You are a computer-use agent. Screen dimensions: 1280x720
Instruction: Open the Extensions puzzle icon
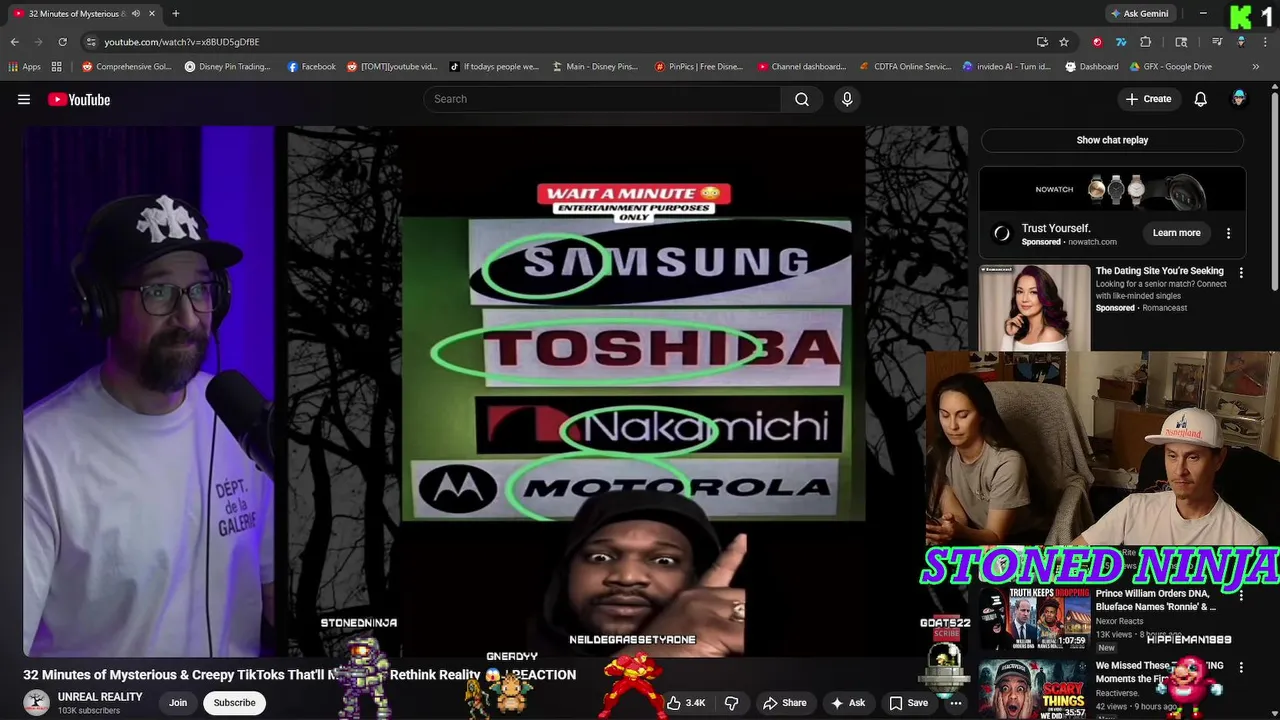click(x=1146, y=42)
